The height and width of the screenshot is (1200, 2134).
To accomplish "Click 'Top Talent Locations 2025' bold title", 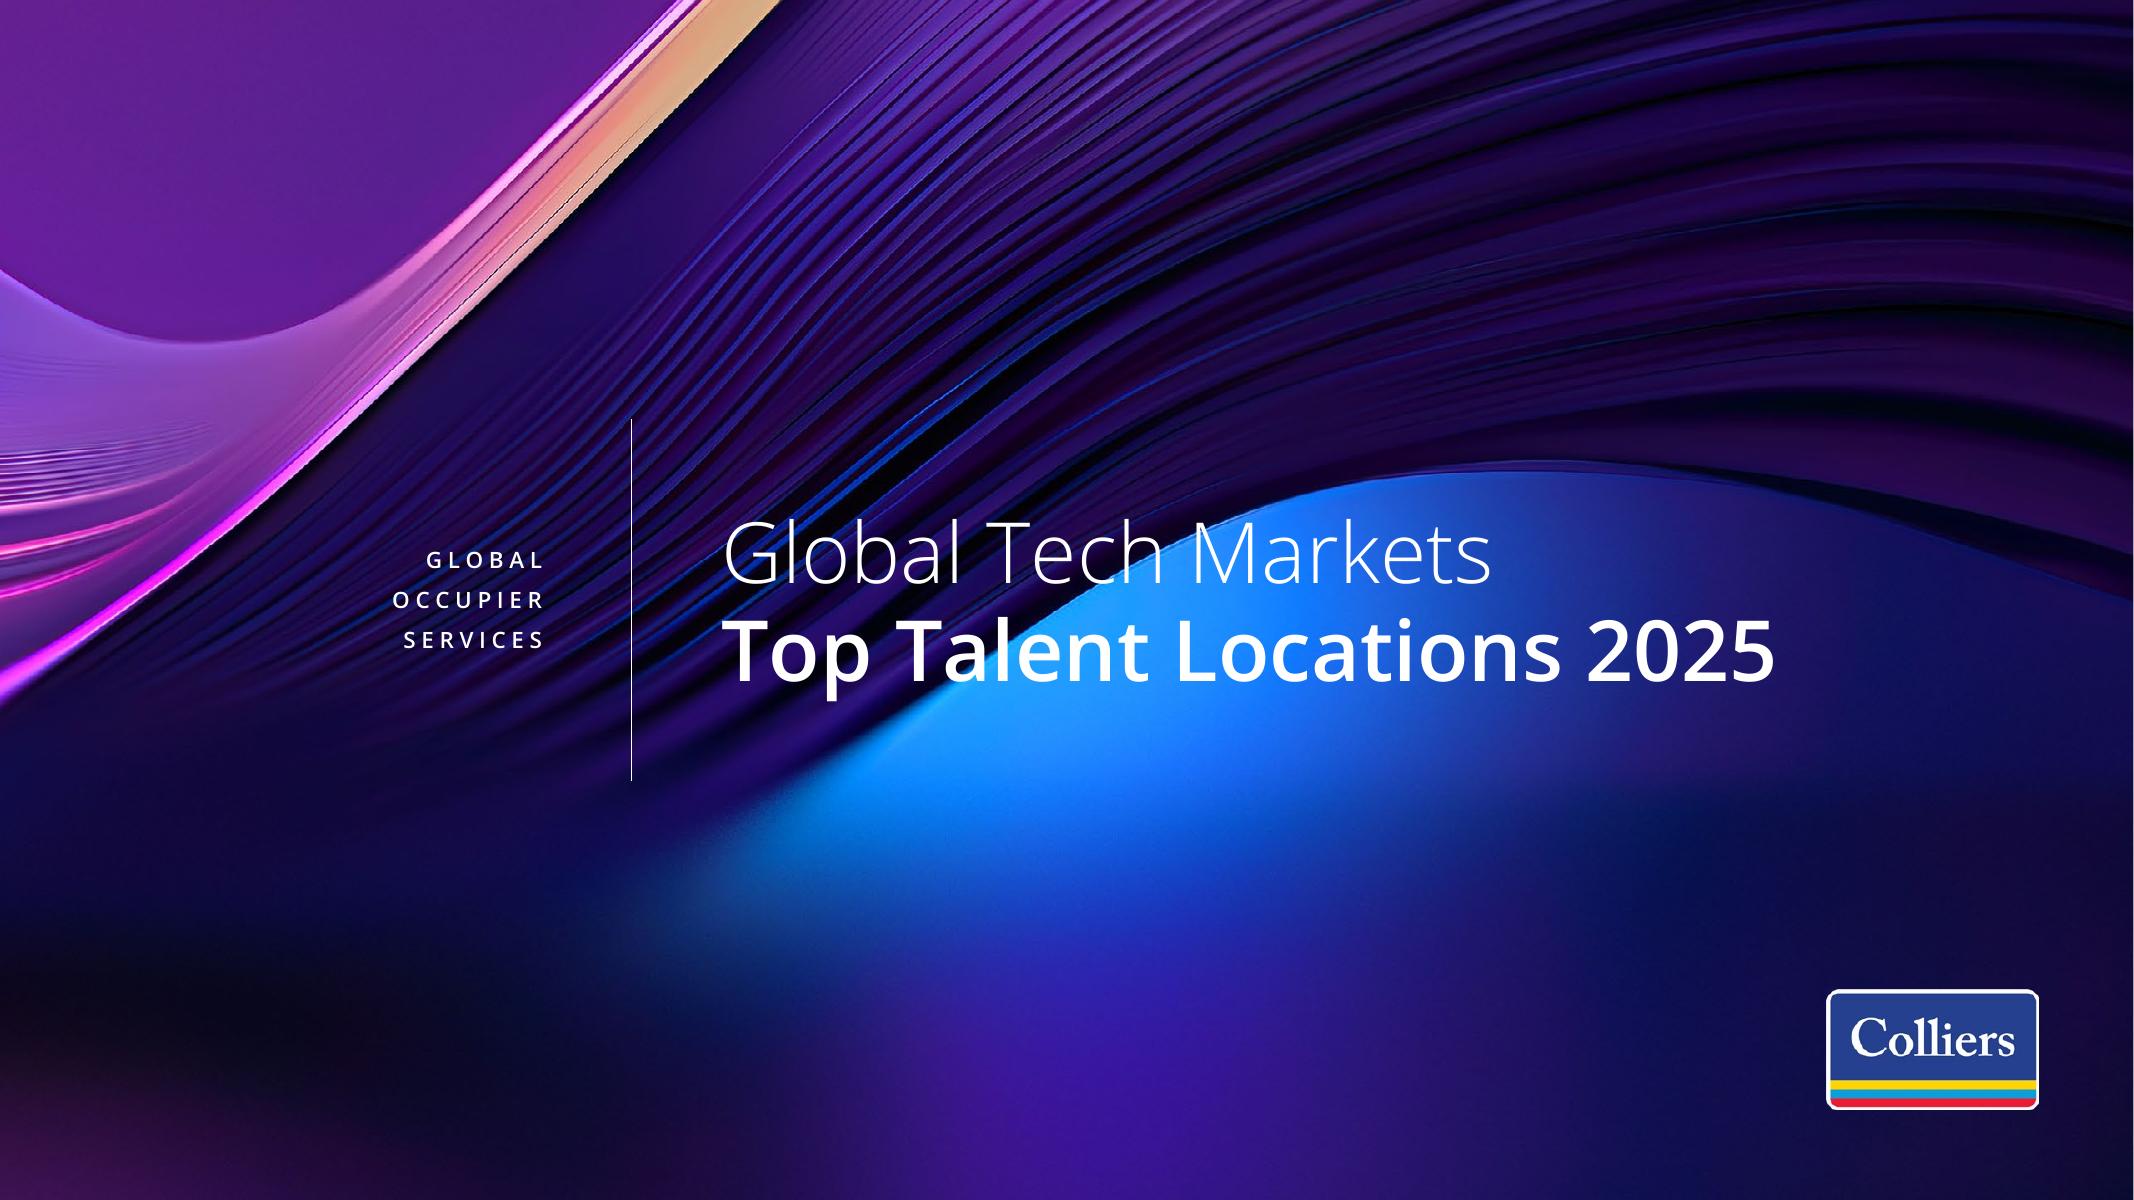I will [x=1250, y=652].
